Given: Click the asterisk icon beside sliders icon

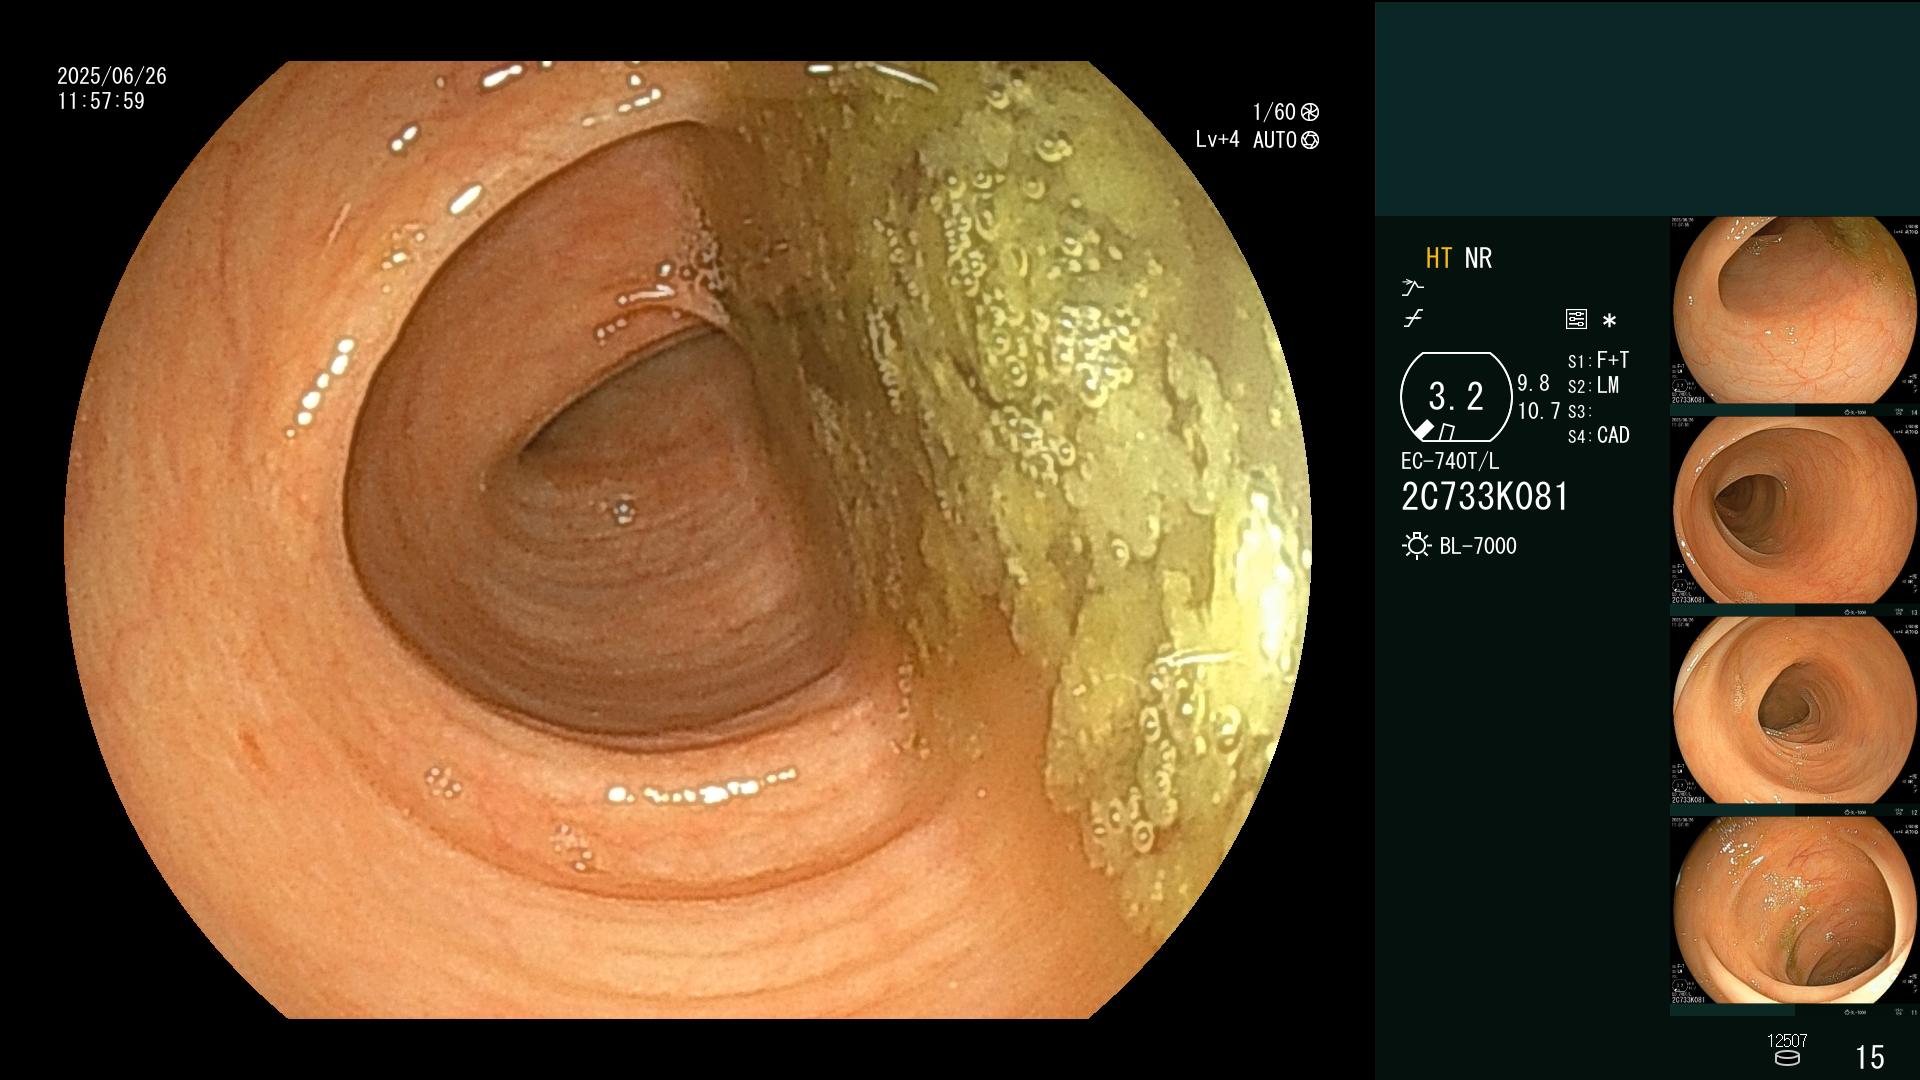Looking at the screenshot, I should coord(1609,321).
